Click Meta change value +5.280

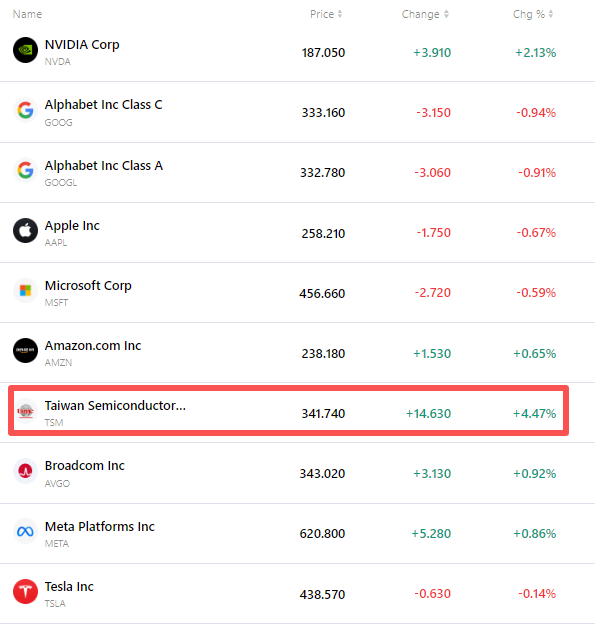(431, 534)
